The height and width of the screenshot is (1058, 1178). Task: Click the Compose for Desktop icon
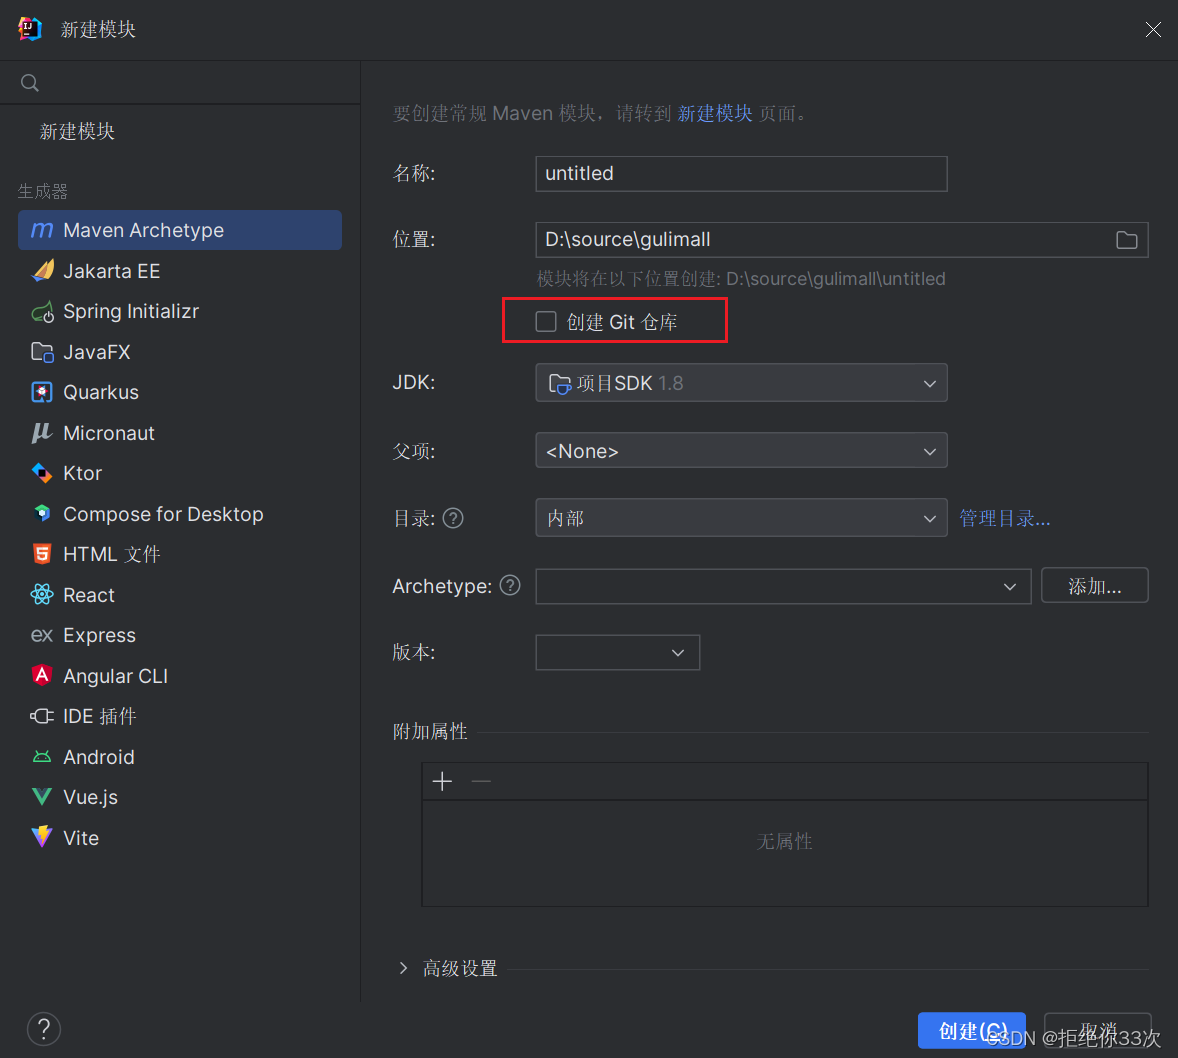click(x=42, y=514)
